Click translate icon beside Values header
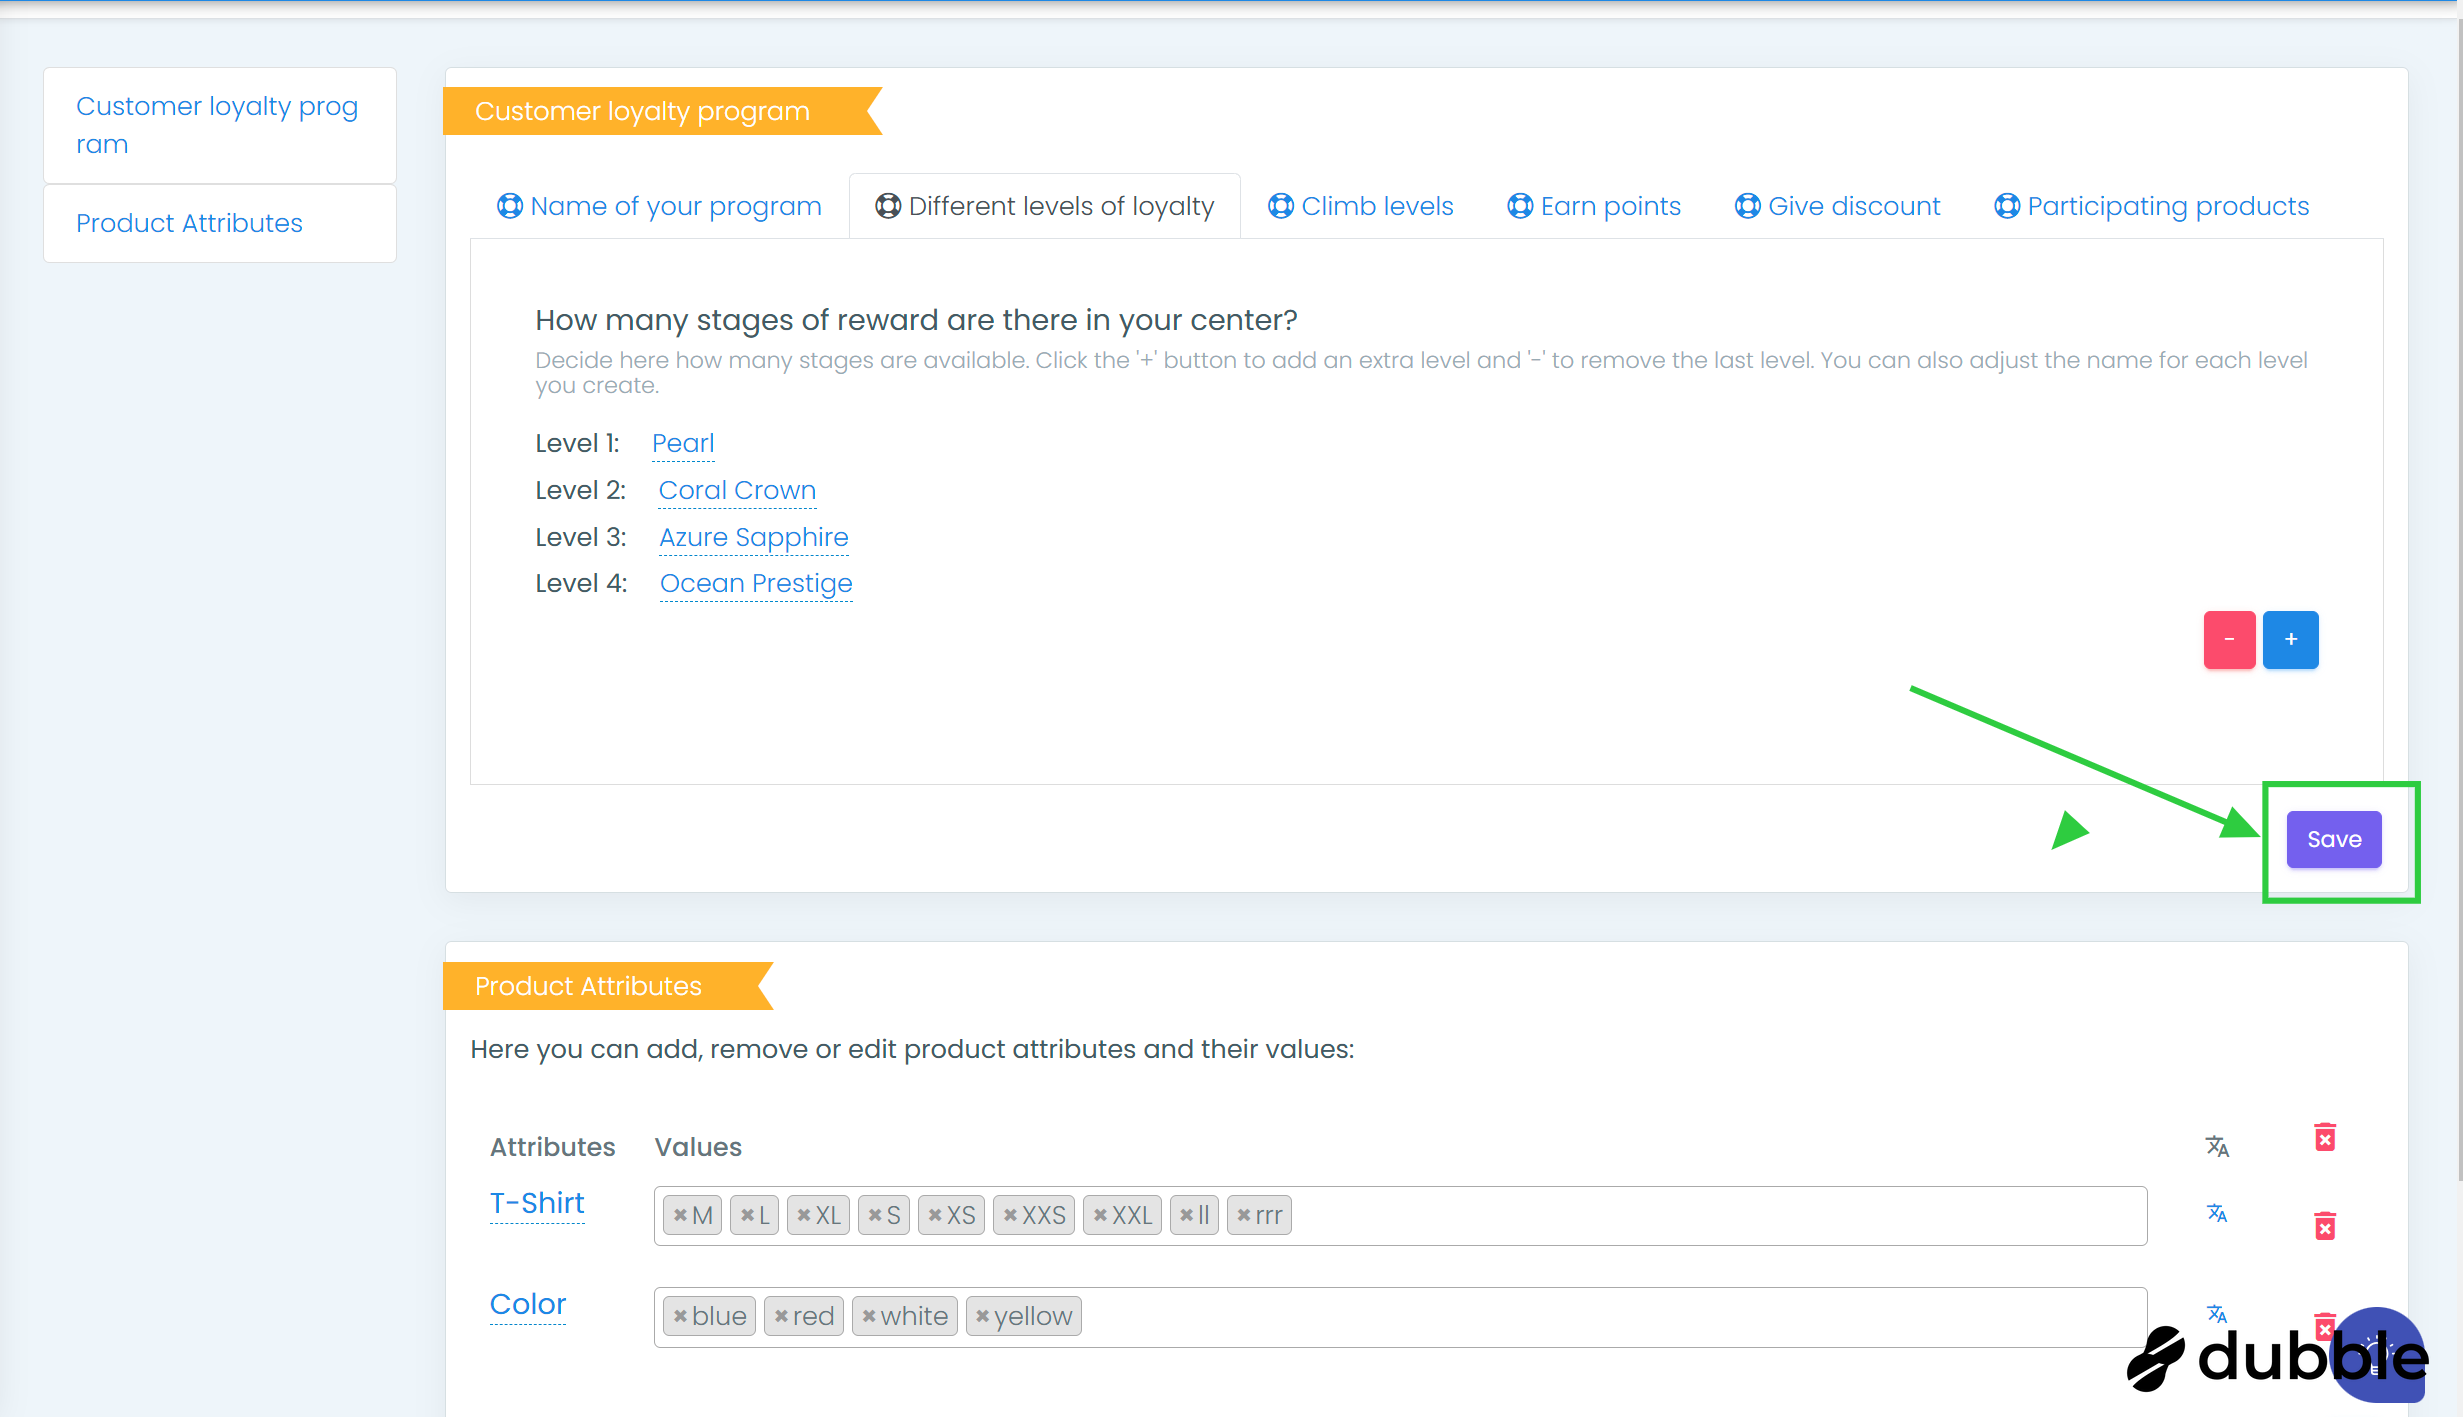2463x1417 pixels. click(x=2217, y=1146)
